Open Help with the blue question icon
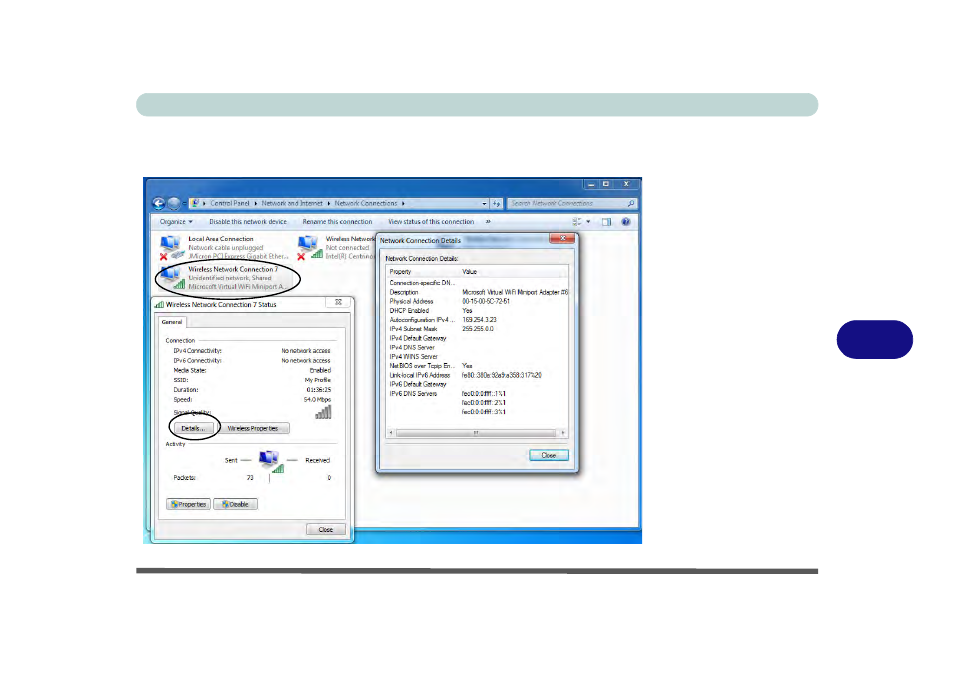Image resolution: width=954 pixels, height=673 pixels. click(x=625, y=222)
